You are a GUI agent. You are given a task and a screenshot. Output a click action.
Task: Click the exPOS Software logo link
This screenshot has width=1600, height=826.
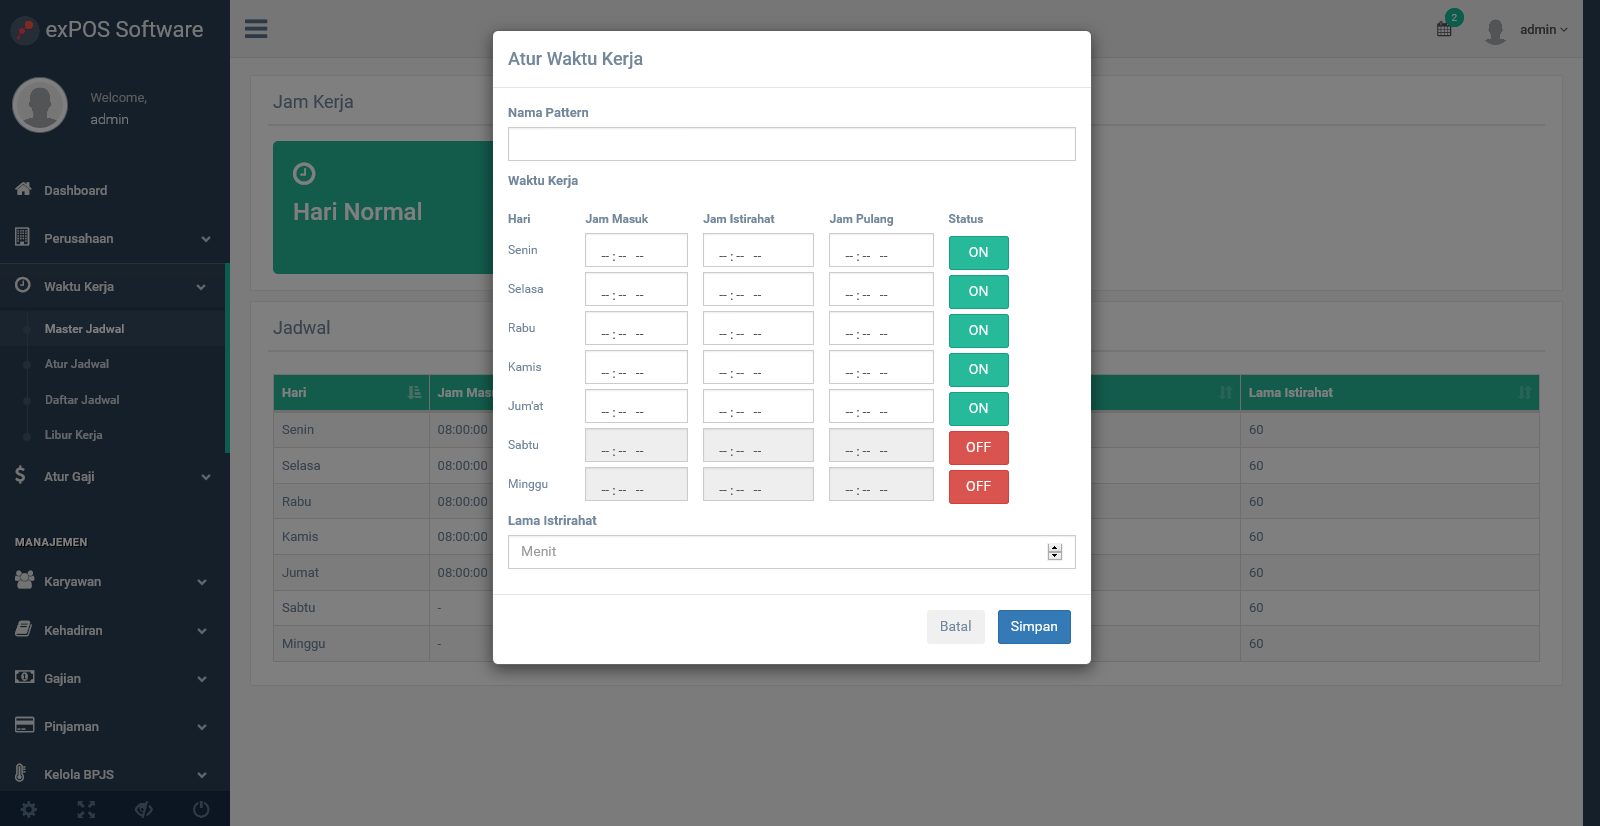(x=108, y=29)
